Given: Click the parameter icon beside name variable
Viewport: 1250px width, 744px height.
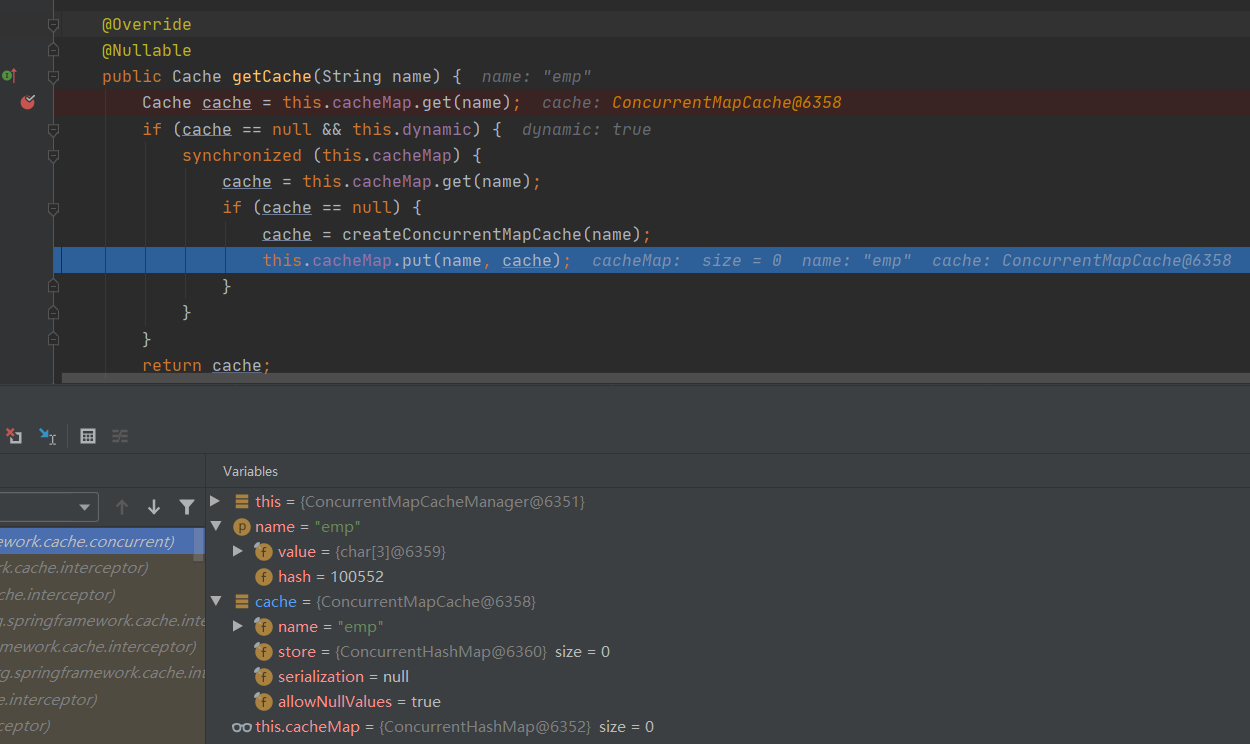Looking at the screenshot, I should 242,527.
